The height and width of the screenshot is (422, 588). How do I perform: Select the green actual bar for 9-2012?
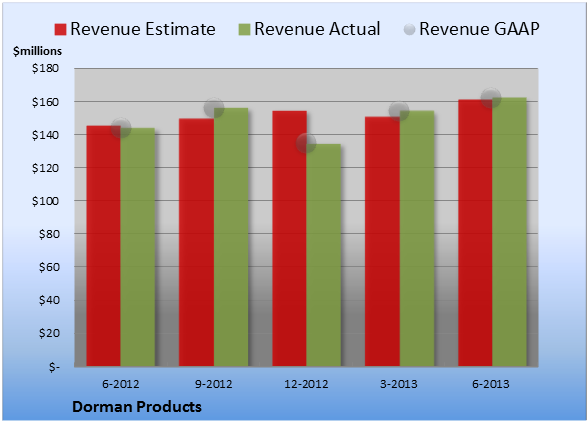(x=231, y=237)
